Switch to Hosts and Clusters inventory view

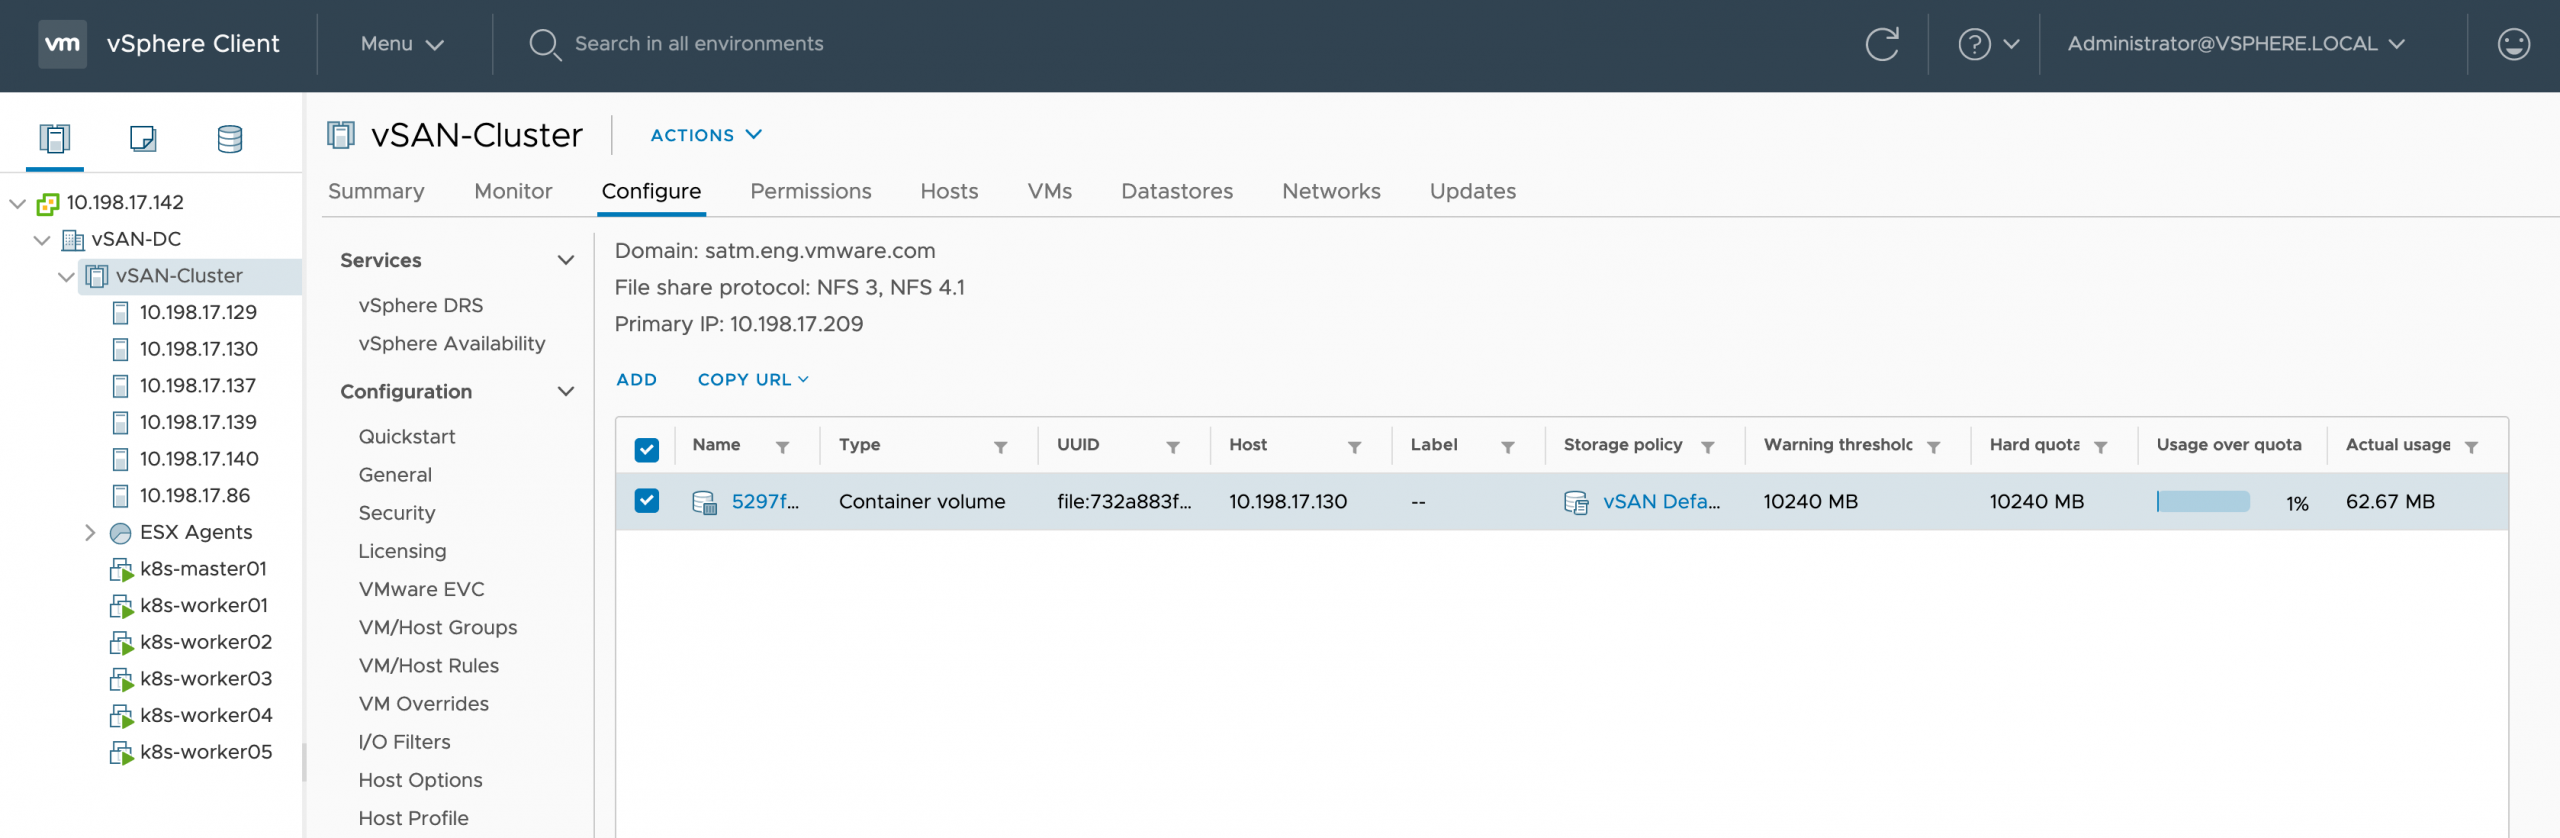coord(55,138)
